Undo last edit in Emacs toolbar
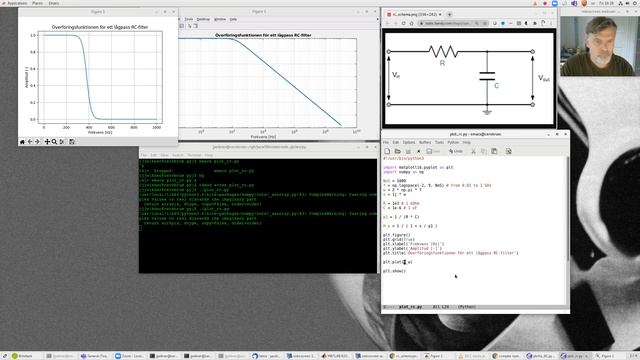The image size is (640, 360). (x=456, y=151)
